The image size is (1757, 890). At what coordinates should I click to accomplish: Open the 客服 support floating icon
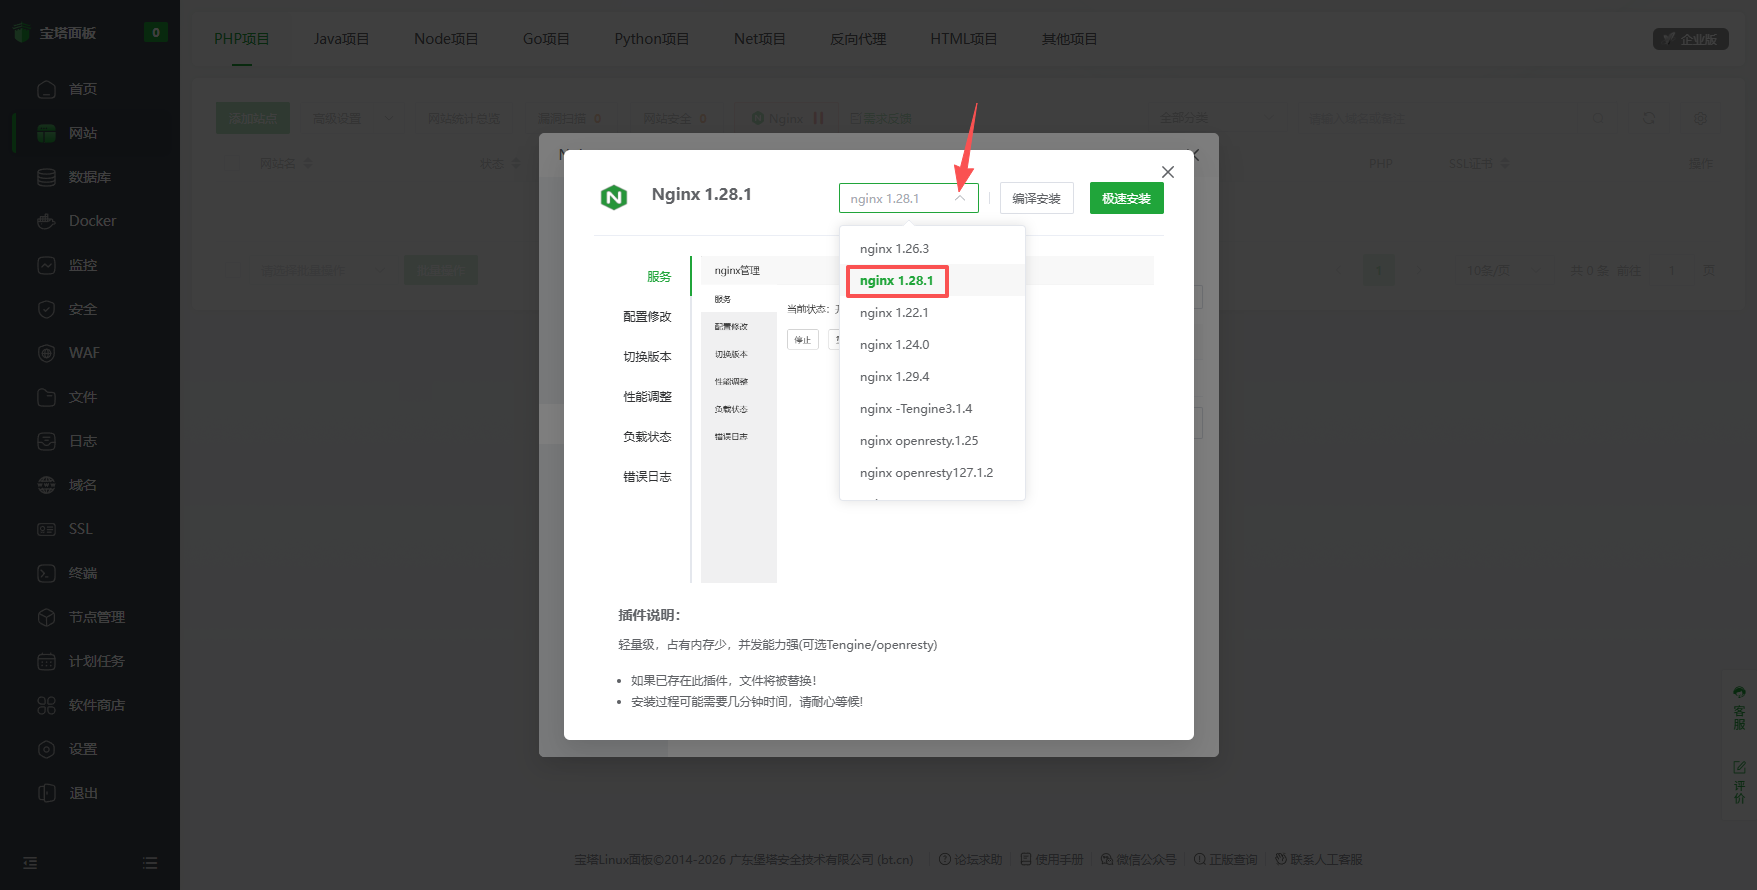pos(1739,708)
